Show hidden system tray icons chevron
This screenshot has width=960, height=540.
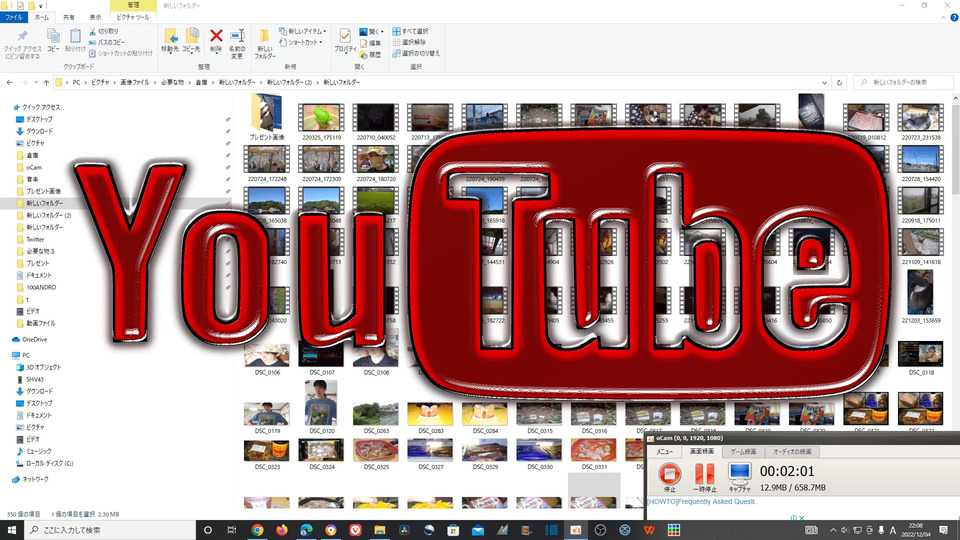click(x=833, y=530)
